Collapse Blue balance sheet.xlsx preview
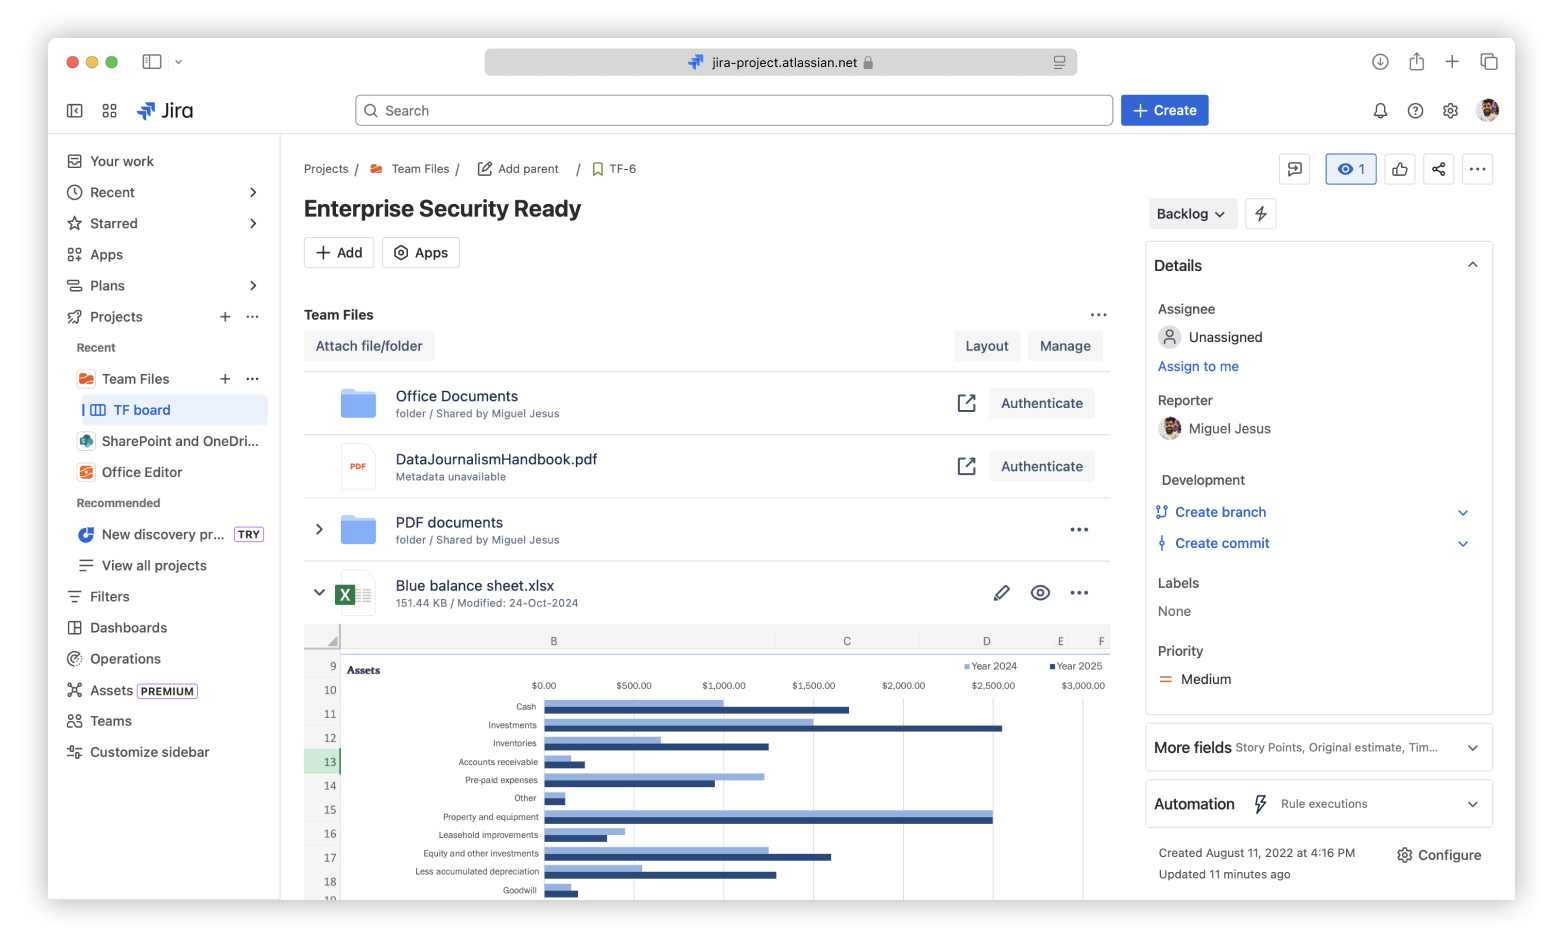The height and width of the screenshot is (936, 1558). [x=319, y=593]
